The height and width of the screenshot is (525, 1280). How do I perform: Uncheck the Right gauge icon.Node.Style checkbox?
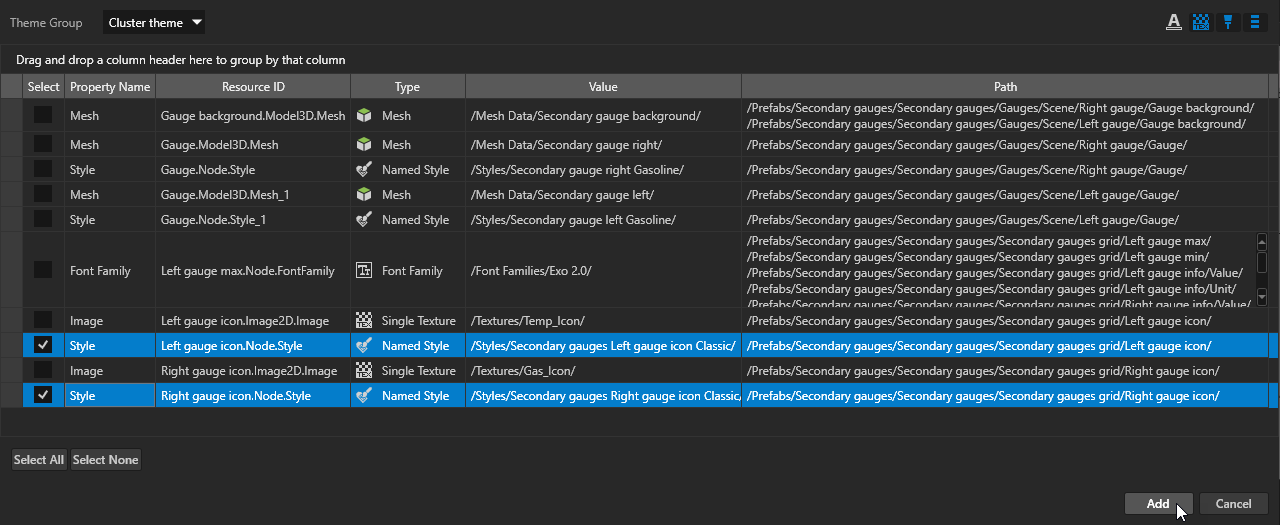pyautogui.click(x=43, y=396)
